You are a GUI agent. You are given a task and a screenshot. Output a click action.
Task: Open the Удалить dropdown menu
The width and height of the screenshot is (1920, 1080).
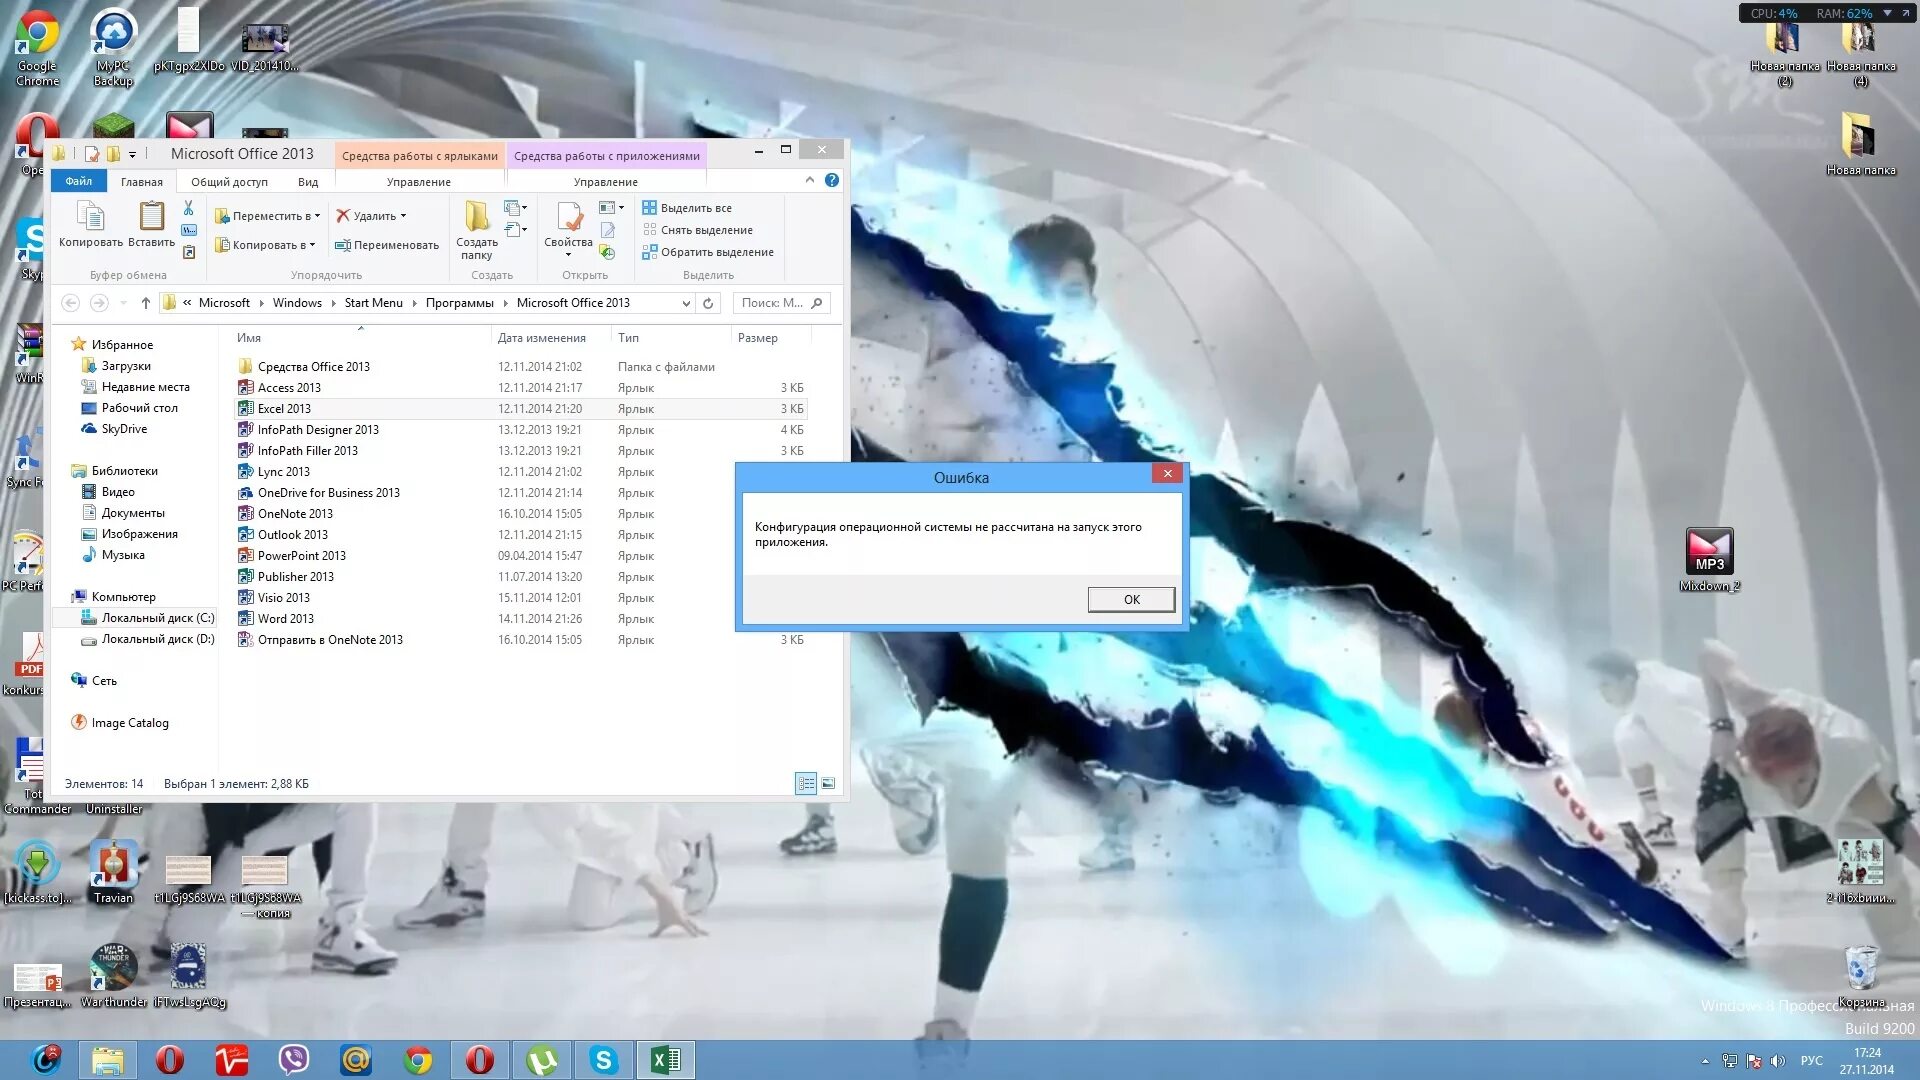[x=371, y=216]
